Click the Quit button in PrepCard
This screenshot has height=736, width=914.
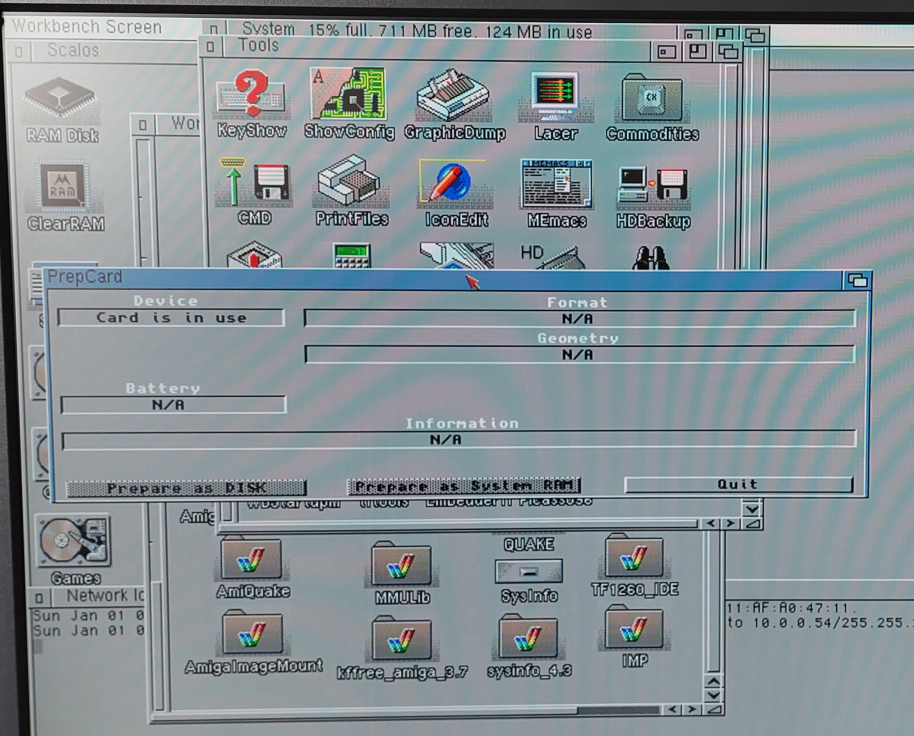click(738, 484)
